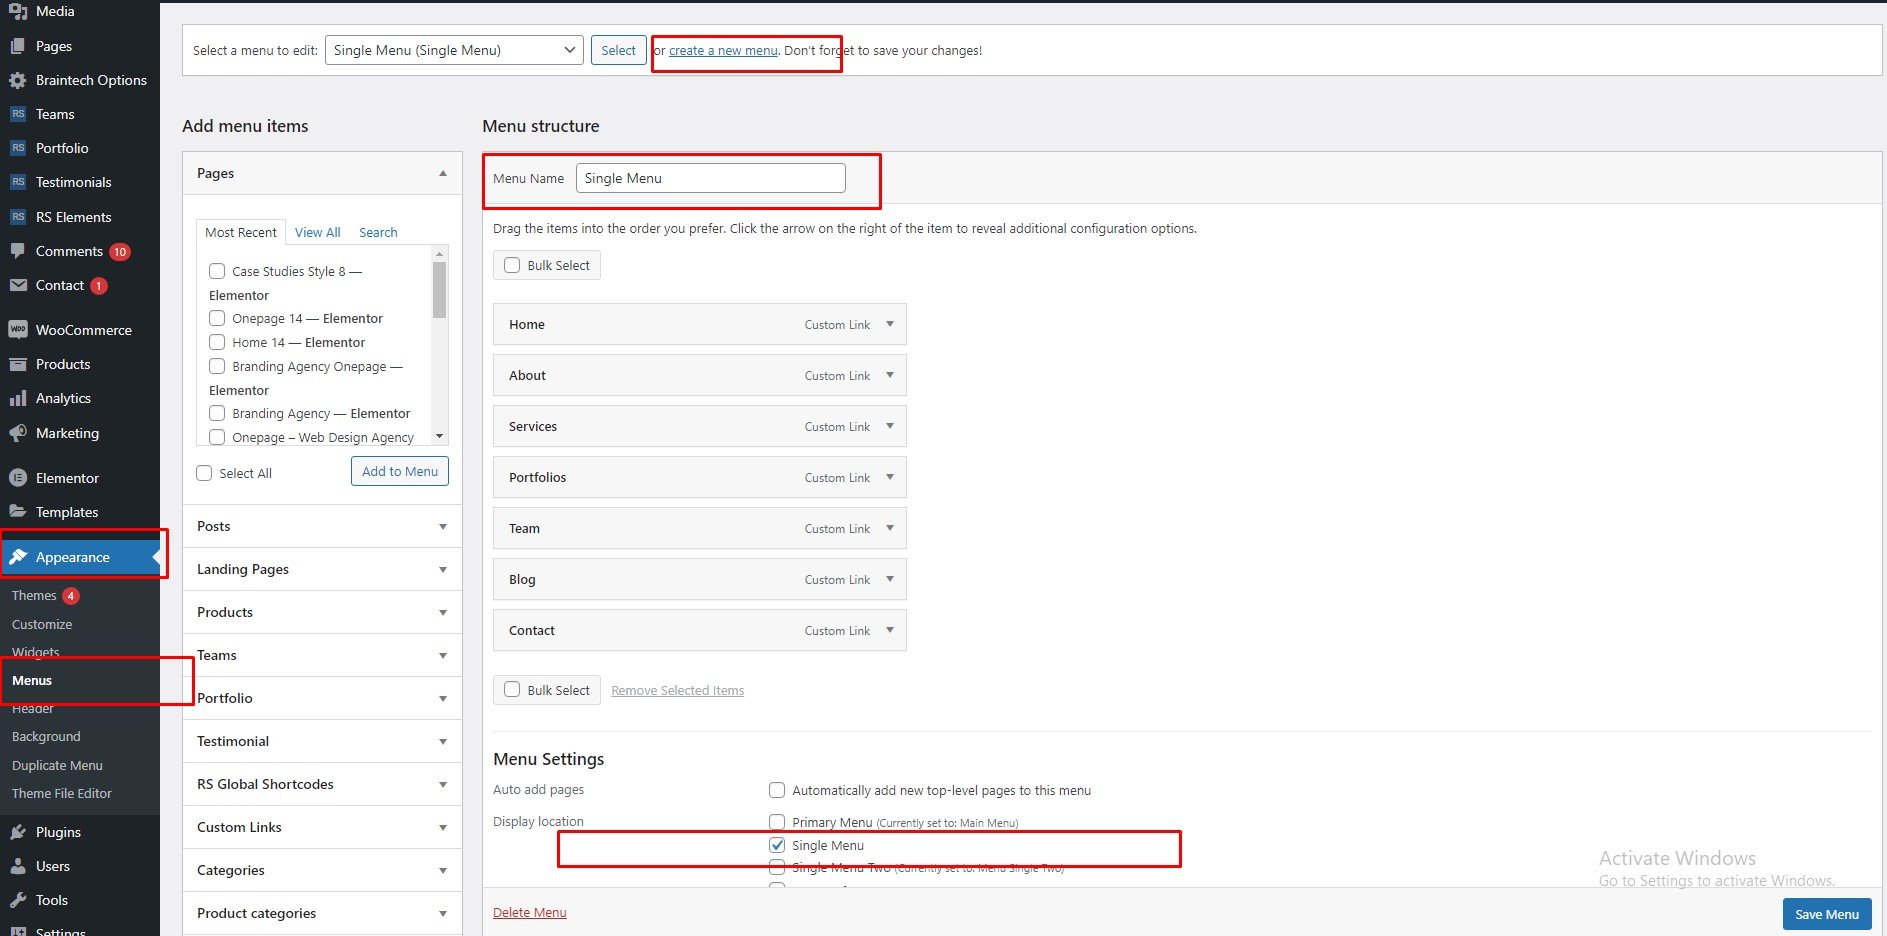Click the Save Menu button
This screenshot has width=1887, height=936.
point(1827,914)
